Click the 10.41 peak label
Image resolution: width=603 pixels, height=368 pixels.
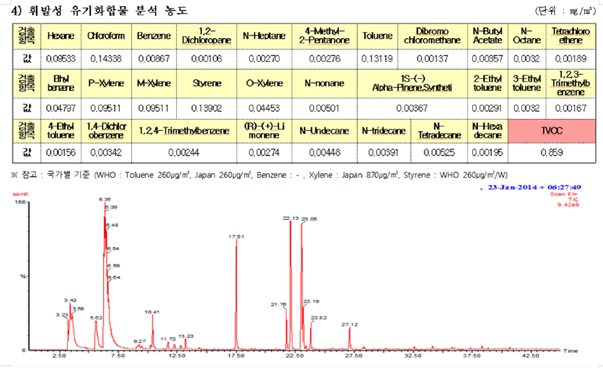tap(152, 312)
